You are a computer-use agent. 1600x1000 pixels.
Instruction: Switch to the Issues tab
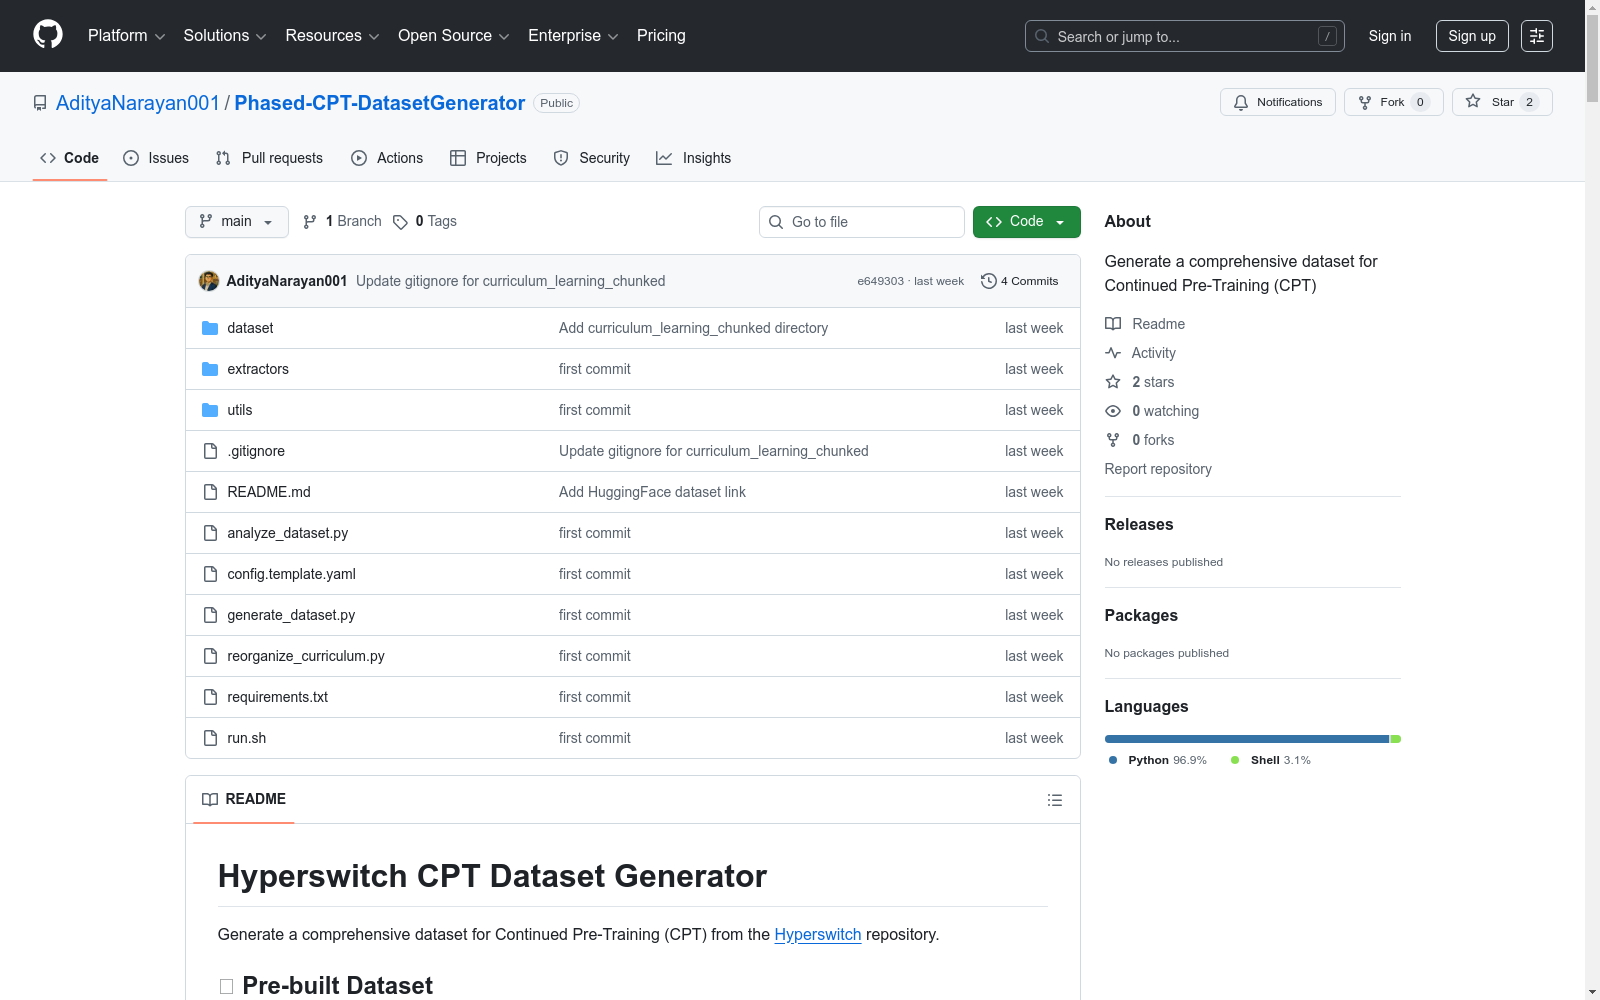(x=156, y=158)
